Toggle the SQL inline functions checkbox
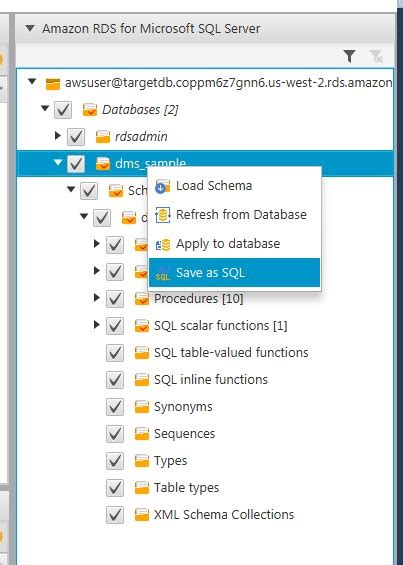 tap(115, 380)
